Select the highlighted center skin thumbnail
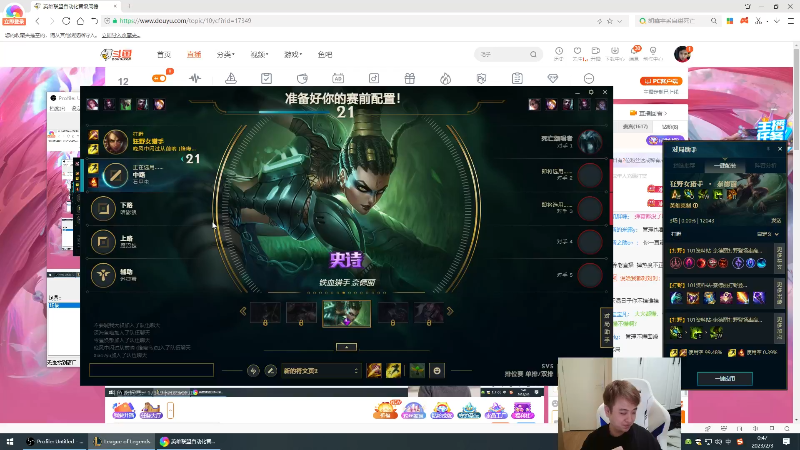 (346, 313)
